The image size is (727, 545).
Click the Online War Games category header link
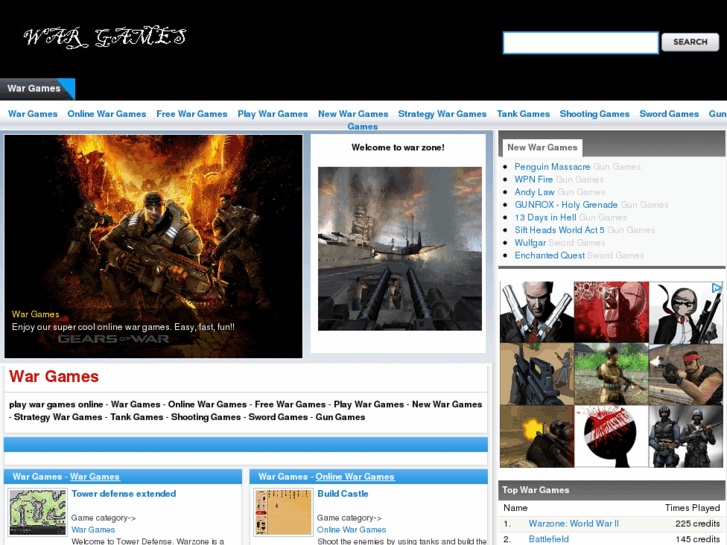tap(355, 476)
